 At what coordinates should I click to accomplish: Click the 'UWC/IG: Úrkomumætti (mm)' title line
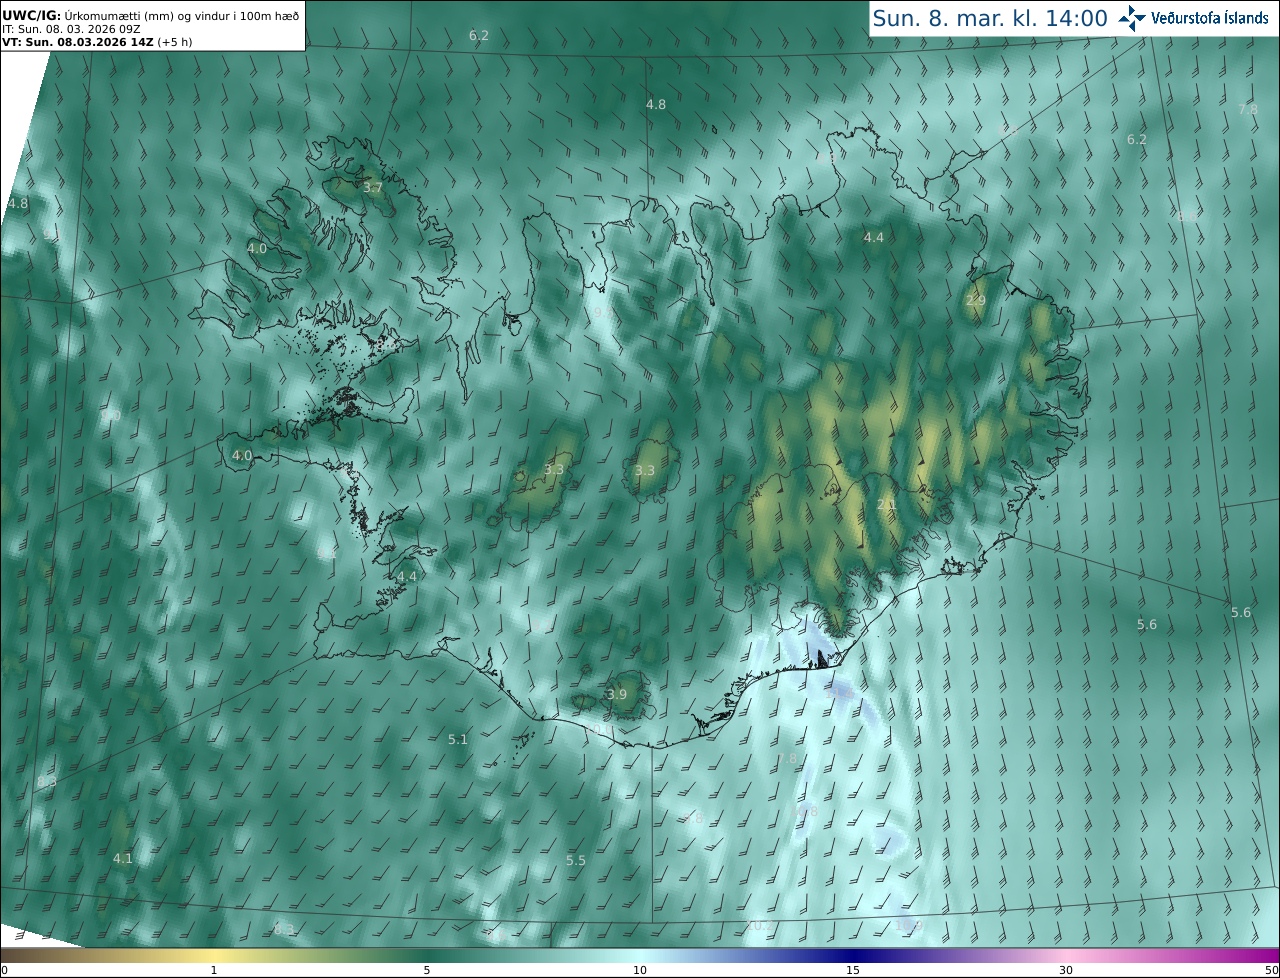[x=151, y=15]
